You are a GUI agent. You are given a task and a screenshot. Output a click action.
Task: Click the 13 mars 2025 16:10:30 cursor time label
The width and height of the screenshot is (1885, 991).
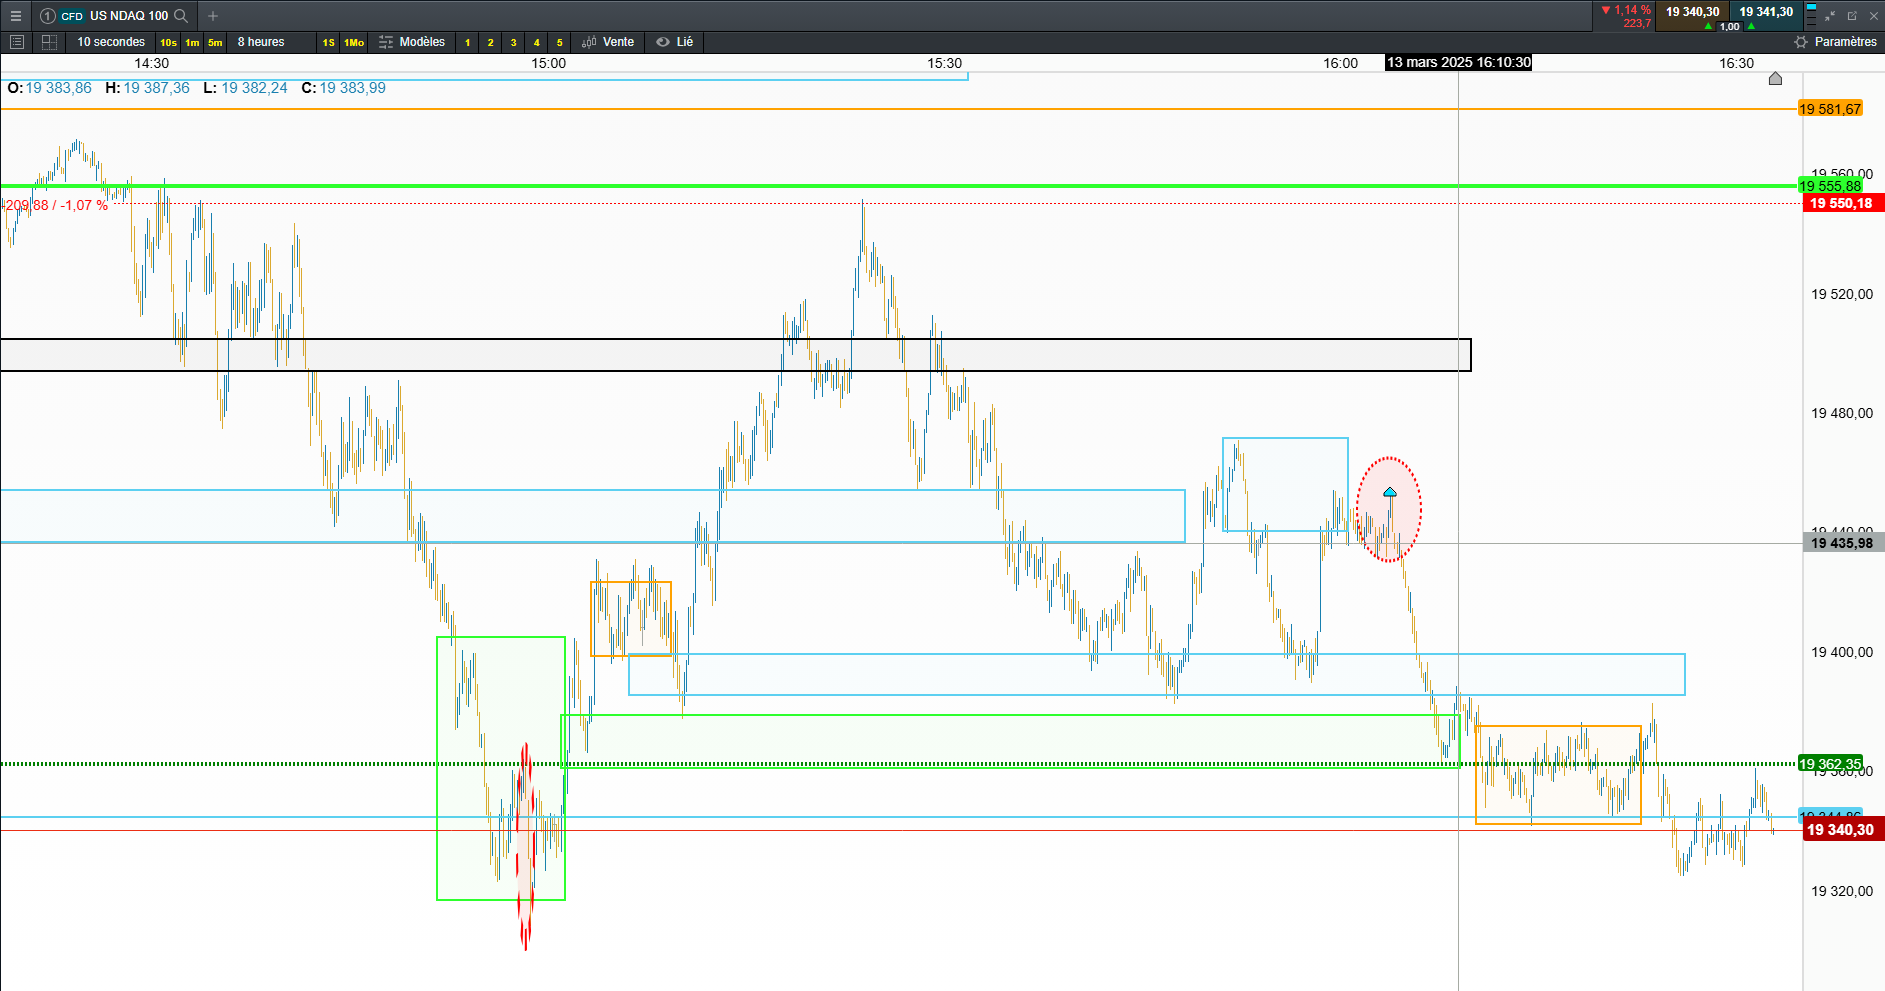pyautogui.click(x=1459, y=62)
